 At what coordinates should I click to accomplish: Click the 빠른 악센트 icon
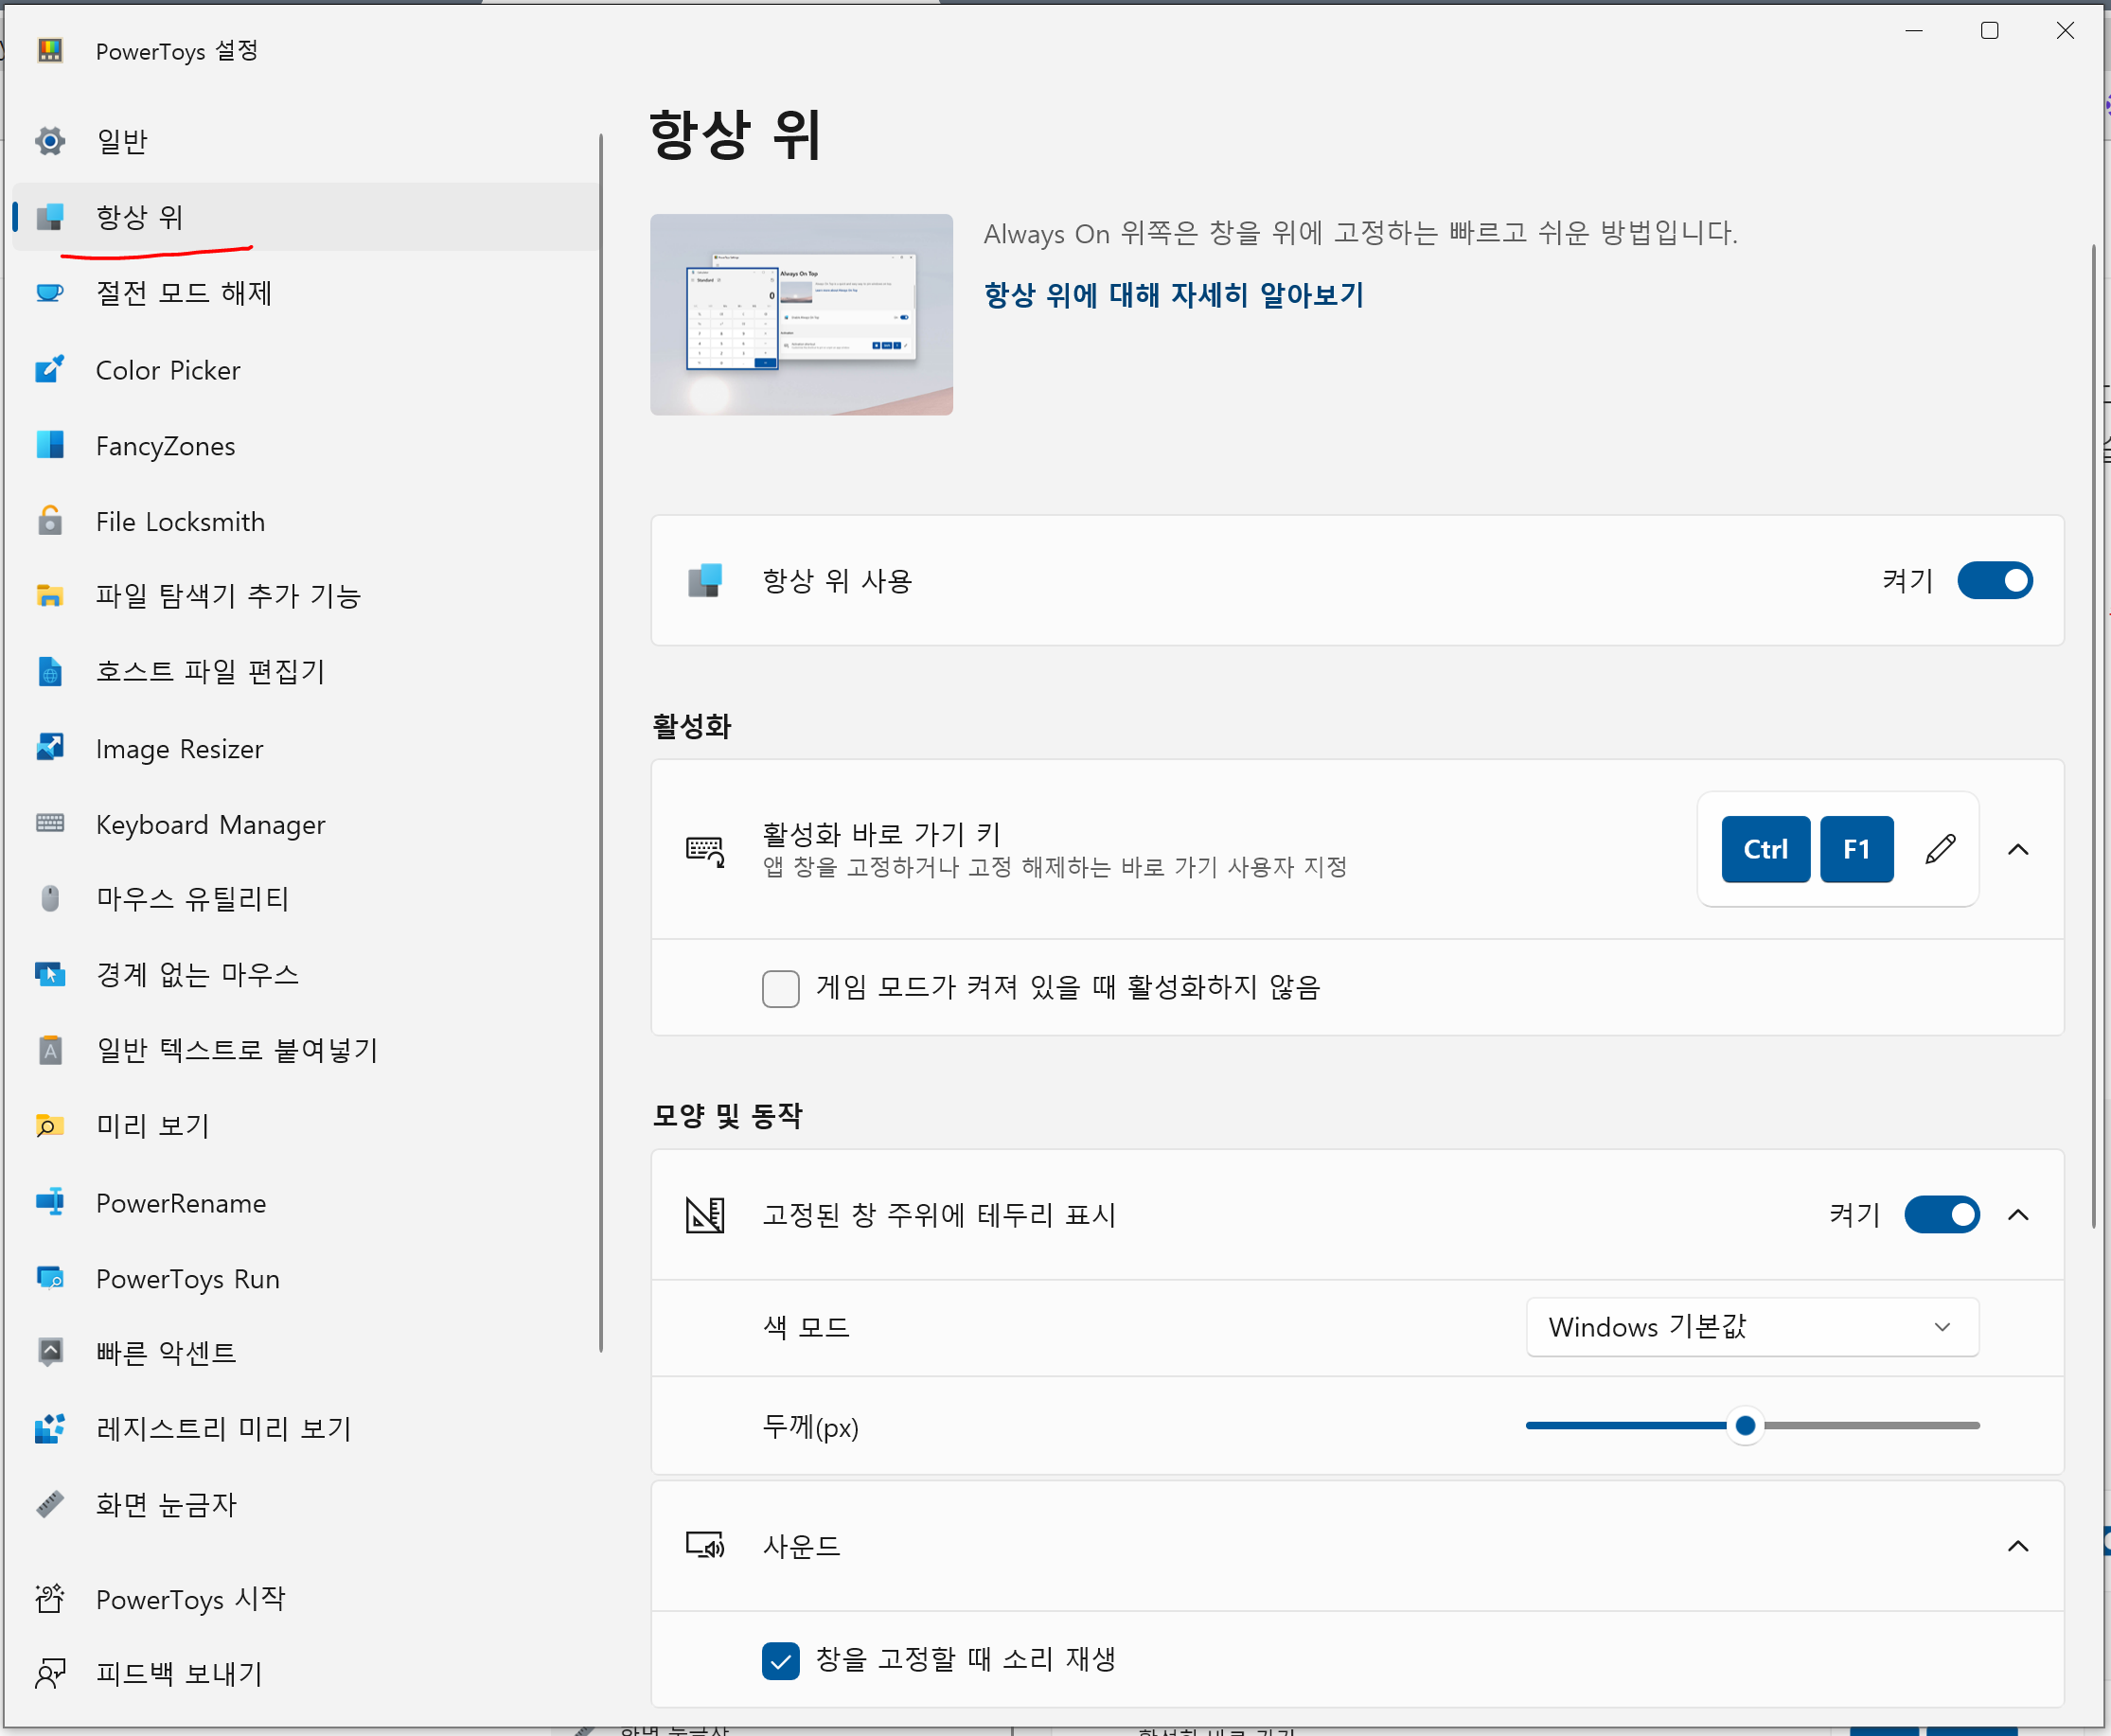tap(50, 1353)
